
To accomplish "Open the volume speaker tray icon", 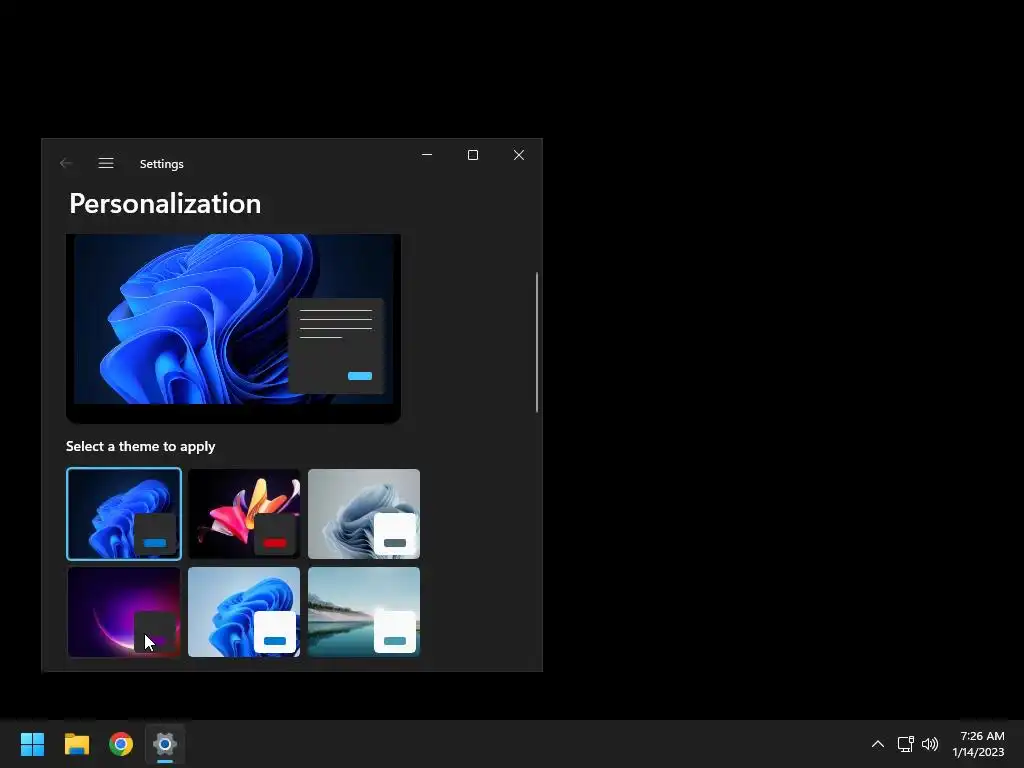I will point(930,744).
